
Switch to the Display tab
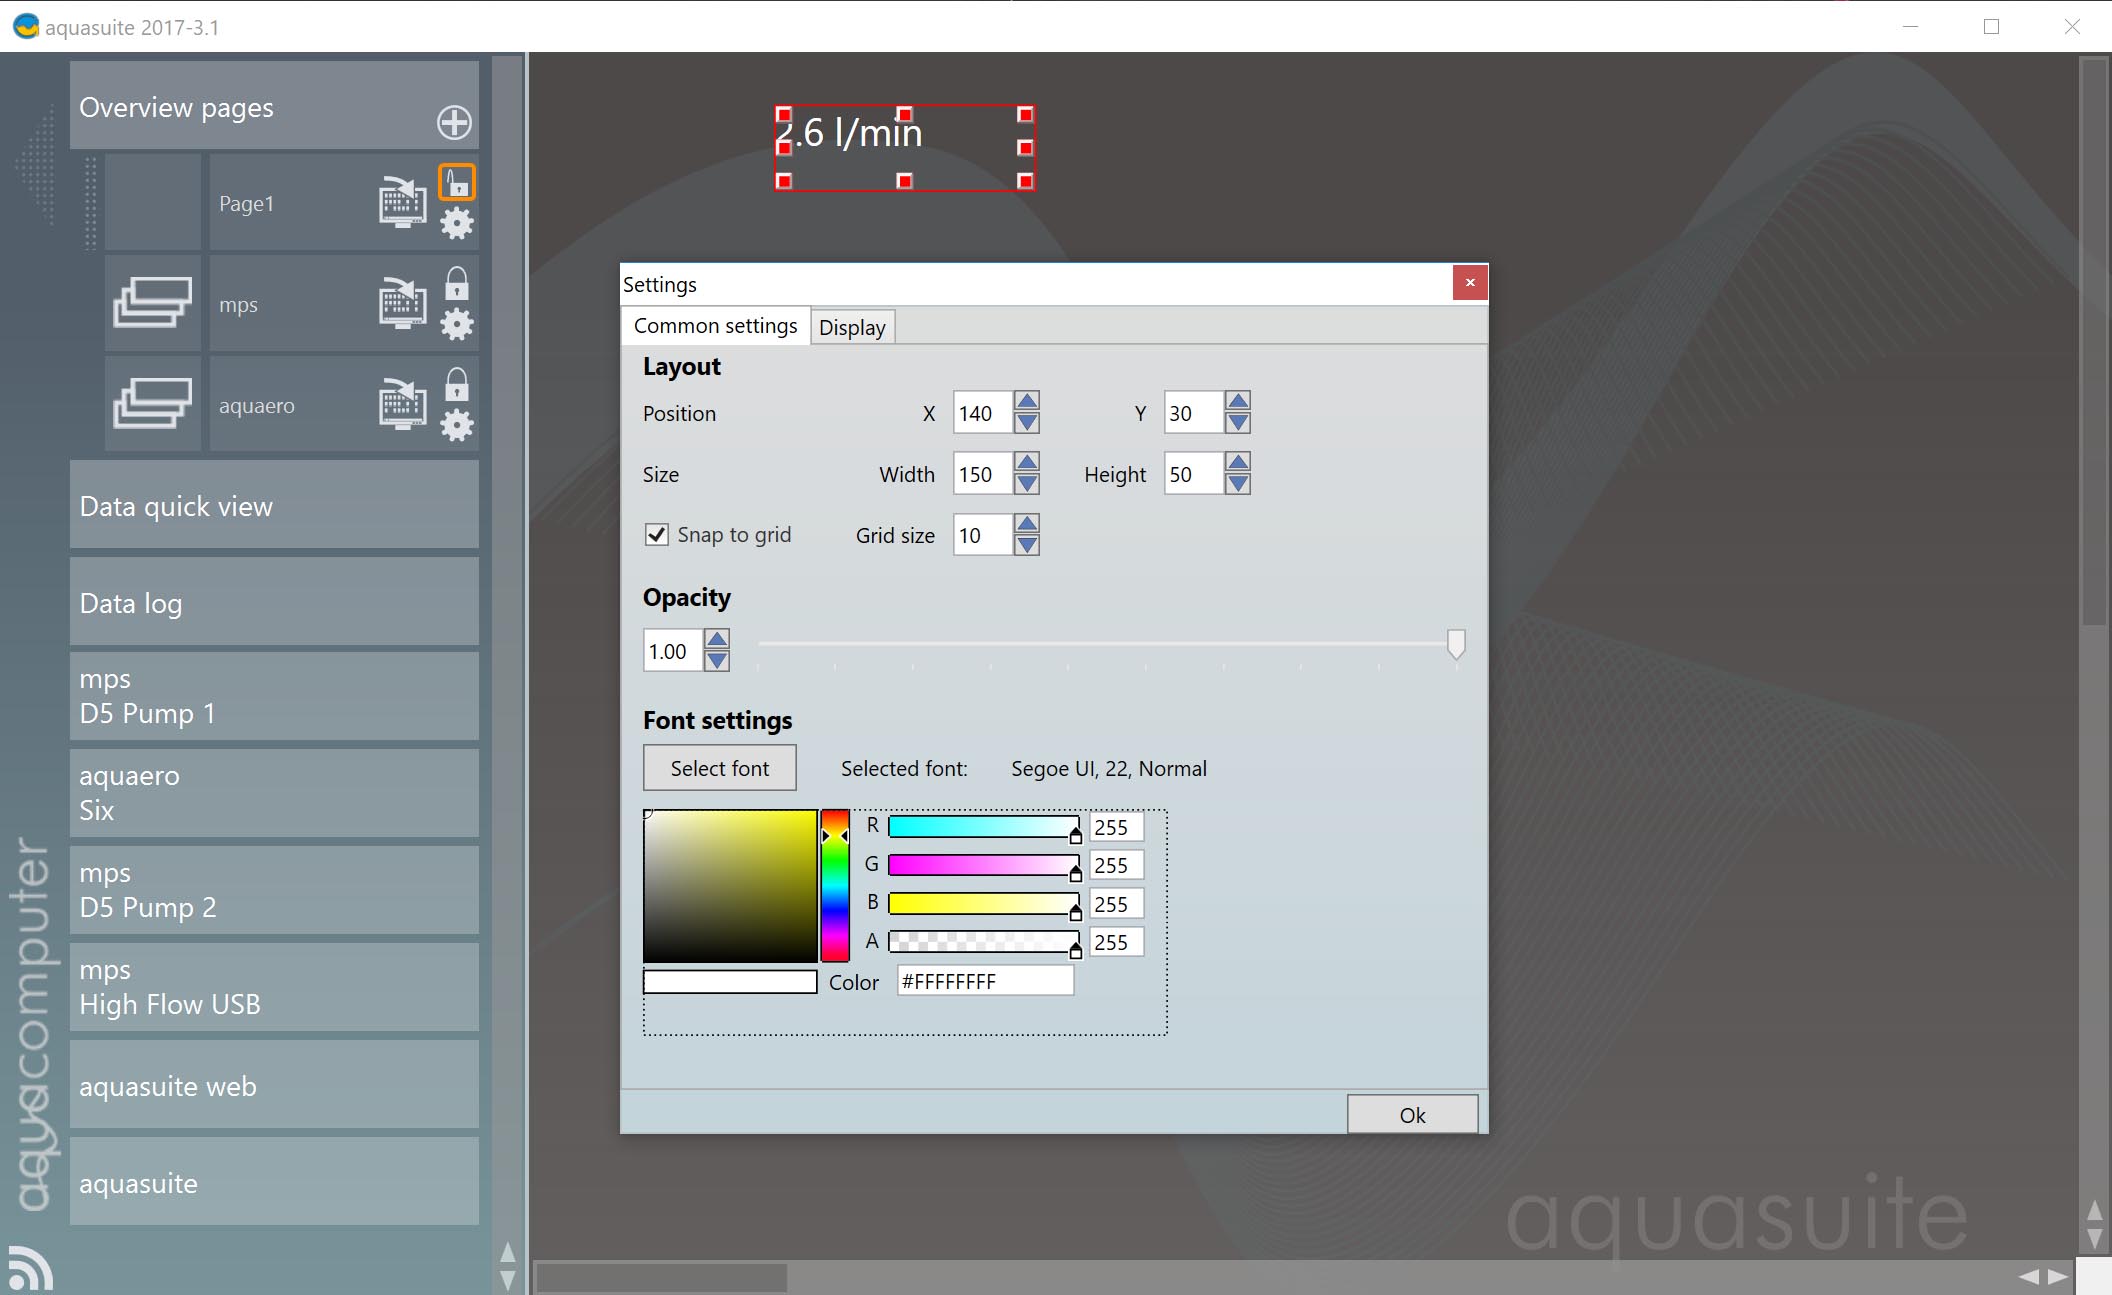pos(852,327)
